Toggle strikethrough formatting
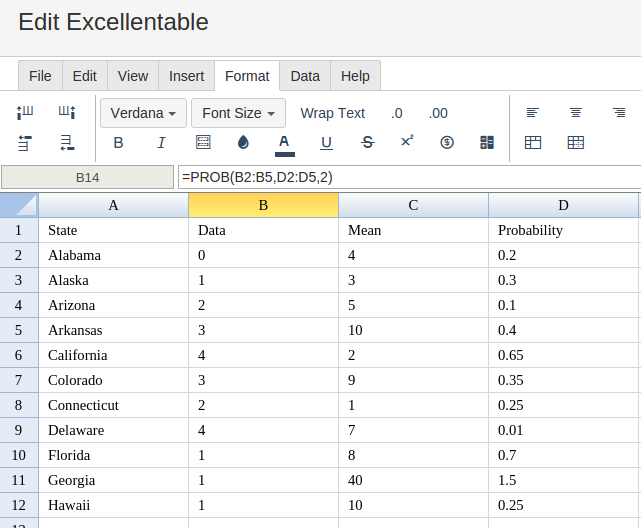Image resolution: width=641 pixels, height=528 pixels. click(x=367, y=143)
